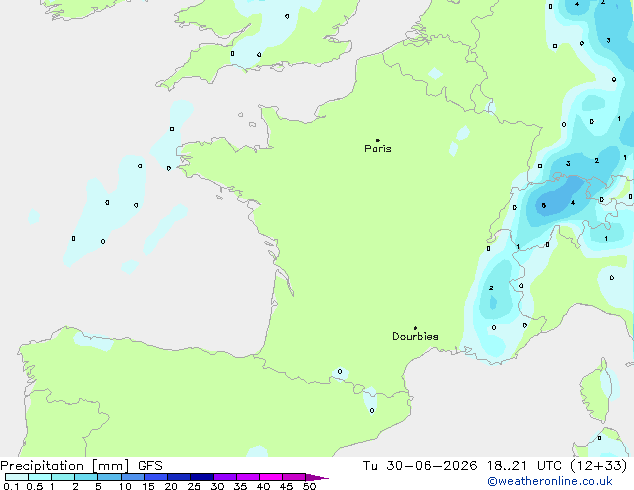This screenshot has height=490, width=634.
Task: Click the '50' legend scale value
Action: point(309,486)
